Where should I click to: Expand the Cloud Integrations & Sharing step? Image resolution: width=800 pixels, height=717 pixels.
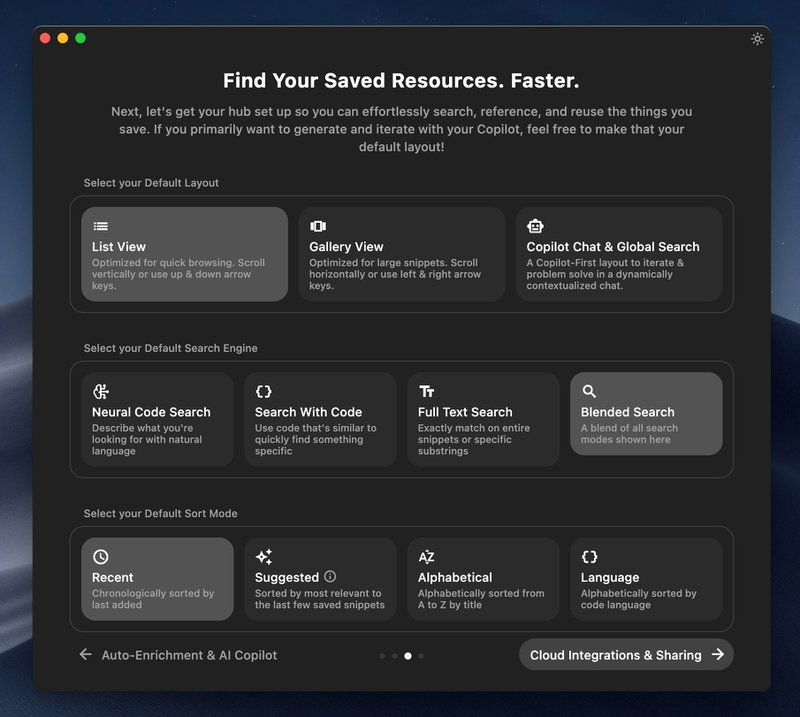[625, 655]
